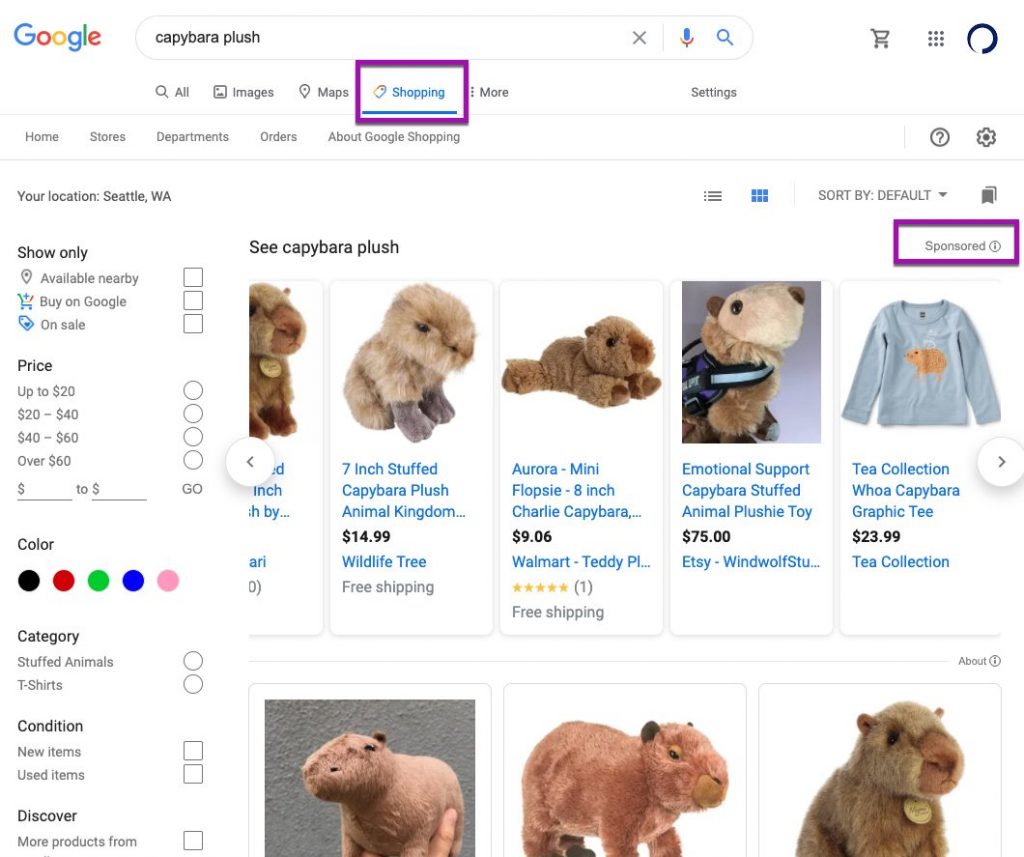The image size is (1024, 857).
Task: Open the Images tab
Action: pos(244,92)
